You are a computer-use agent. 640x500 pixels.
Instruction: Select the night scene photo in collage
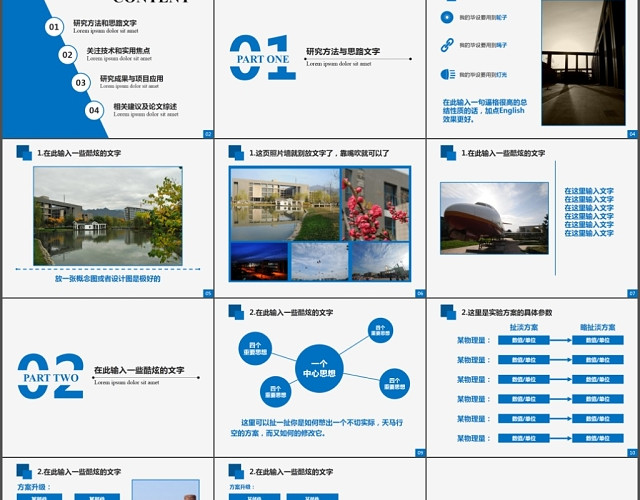(259, 261)
